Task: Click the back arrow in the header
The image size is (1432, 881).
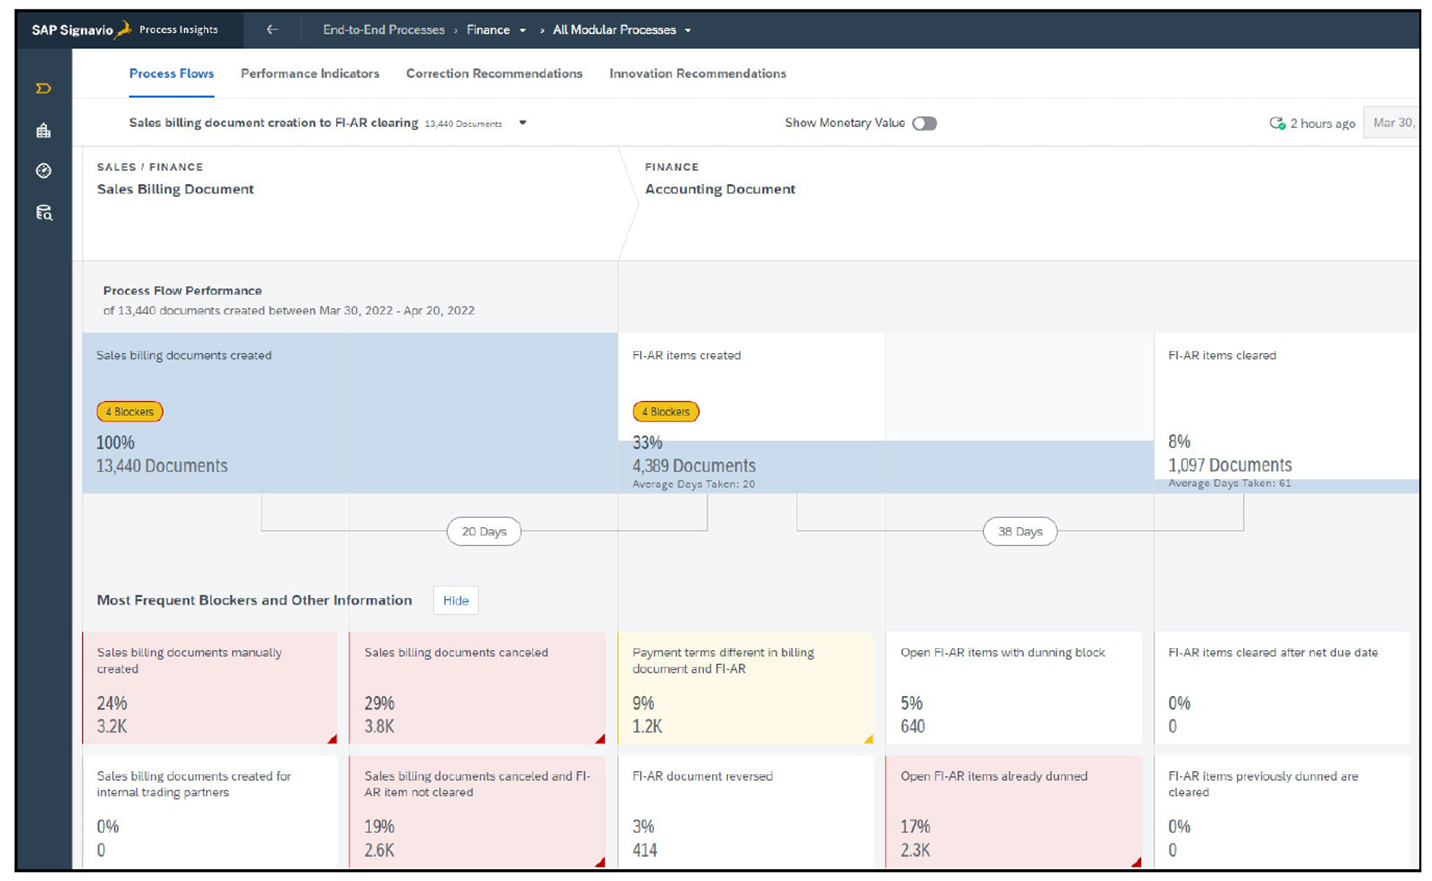Action: coord(271,29)
